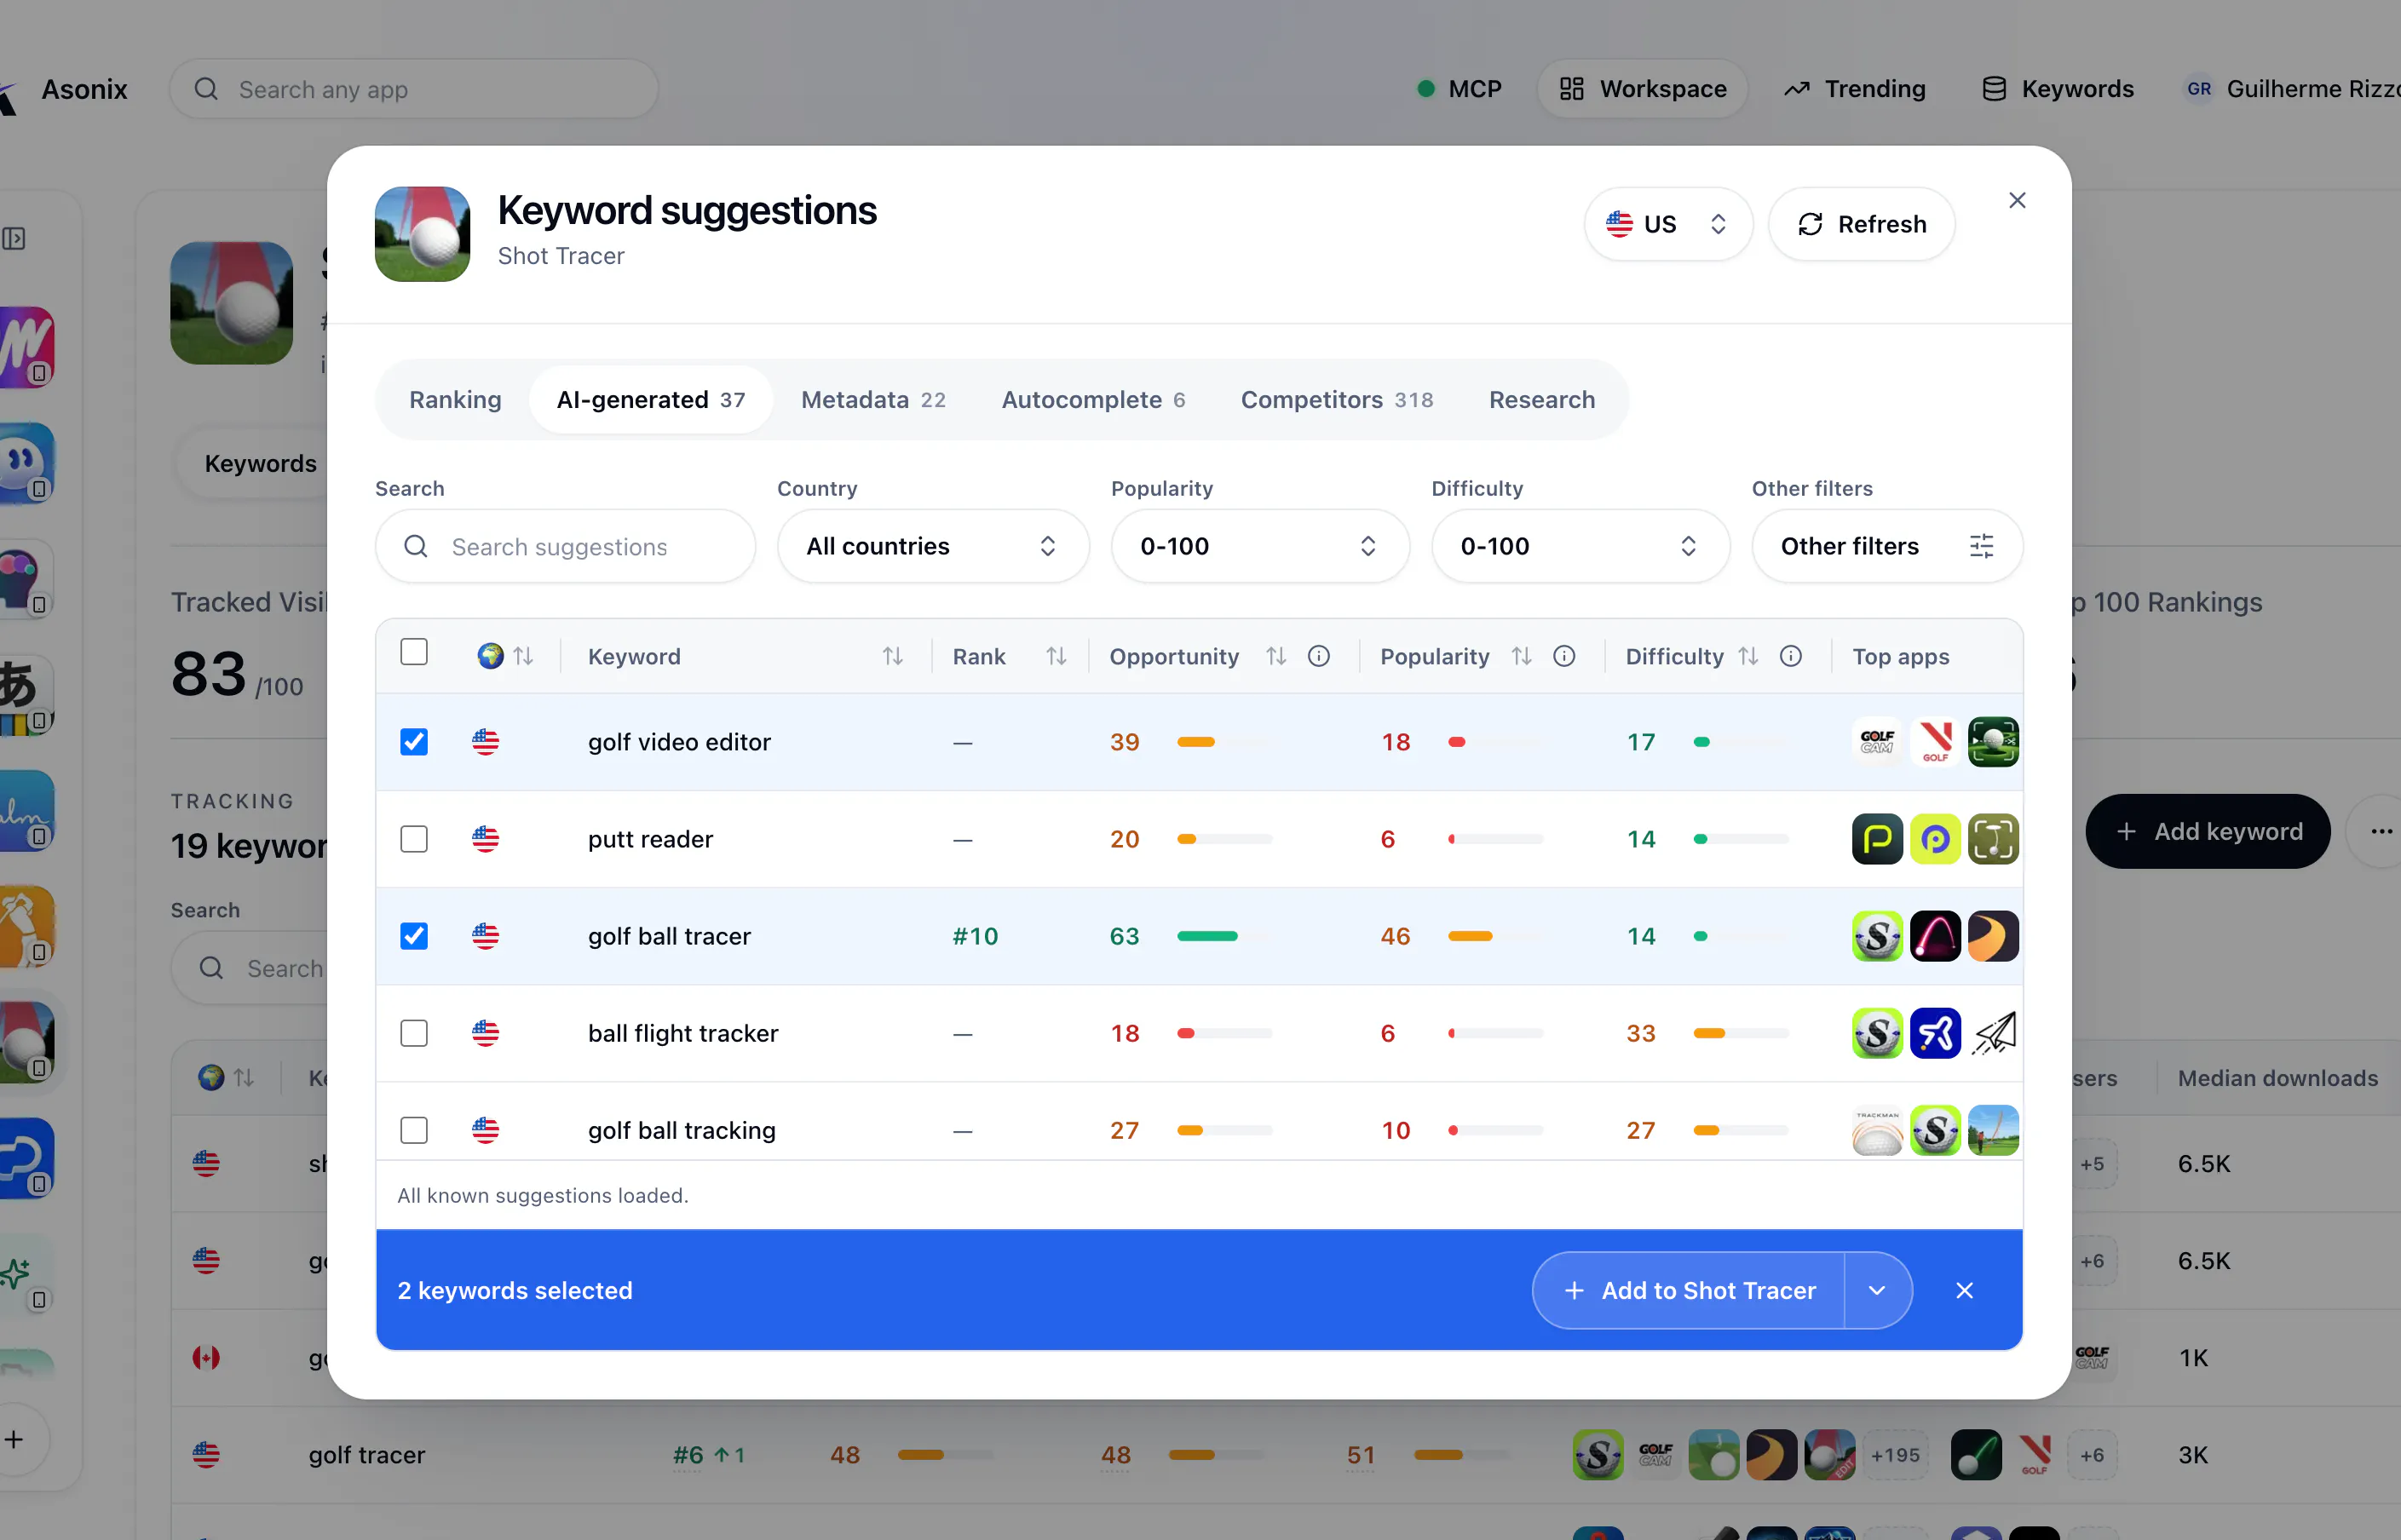Click golf ball tracer popularity bar
2401x1540 pixels.
point(1495,936)
